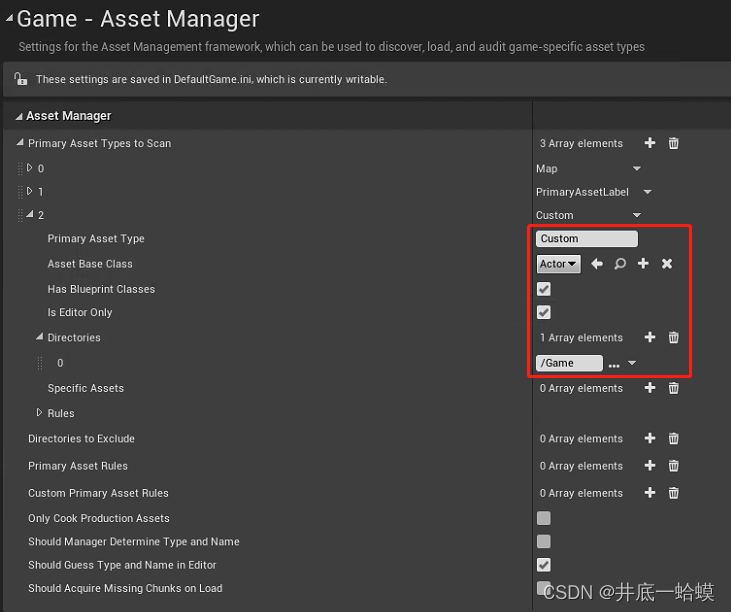Select the Primary Asset Type label
Viewport: 731px width, 612px height.
pos(96,239)
